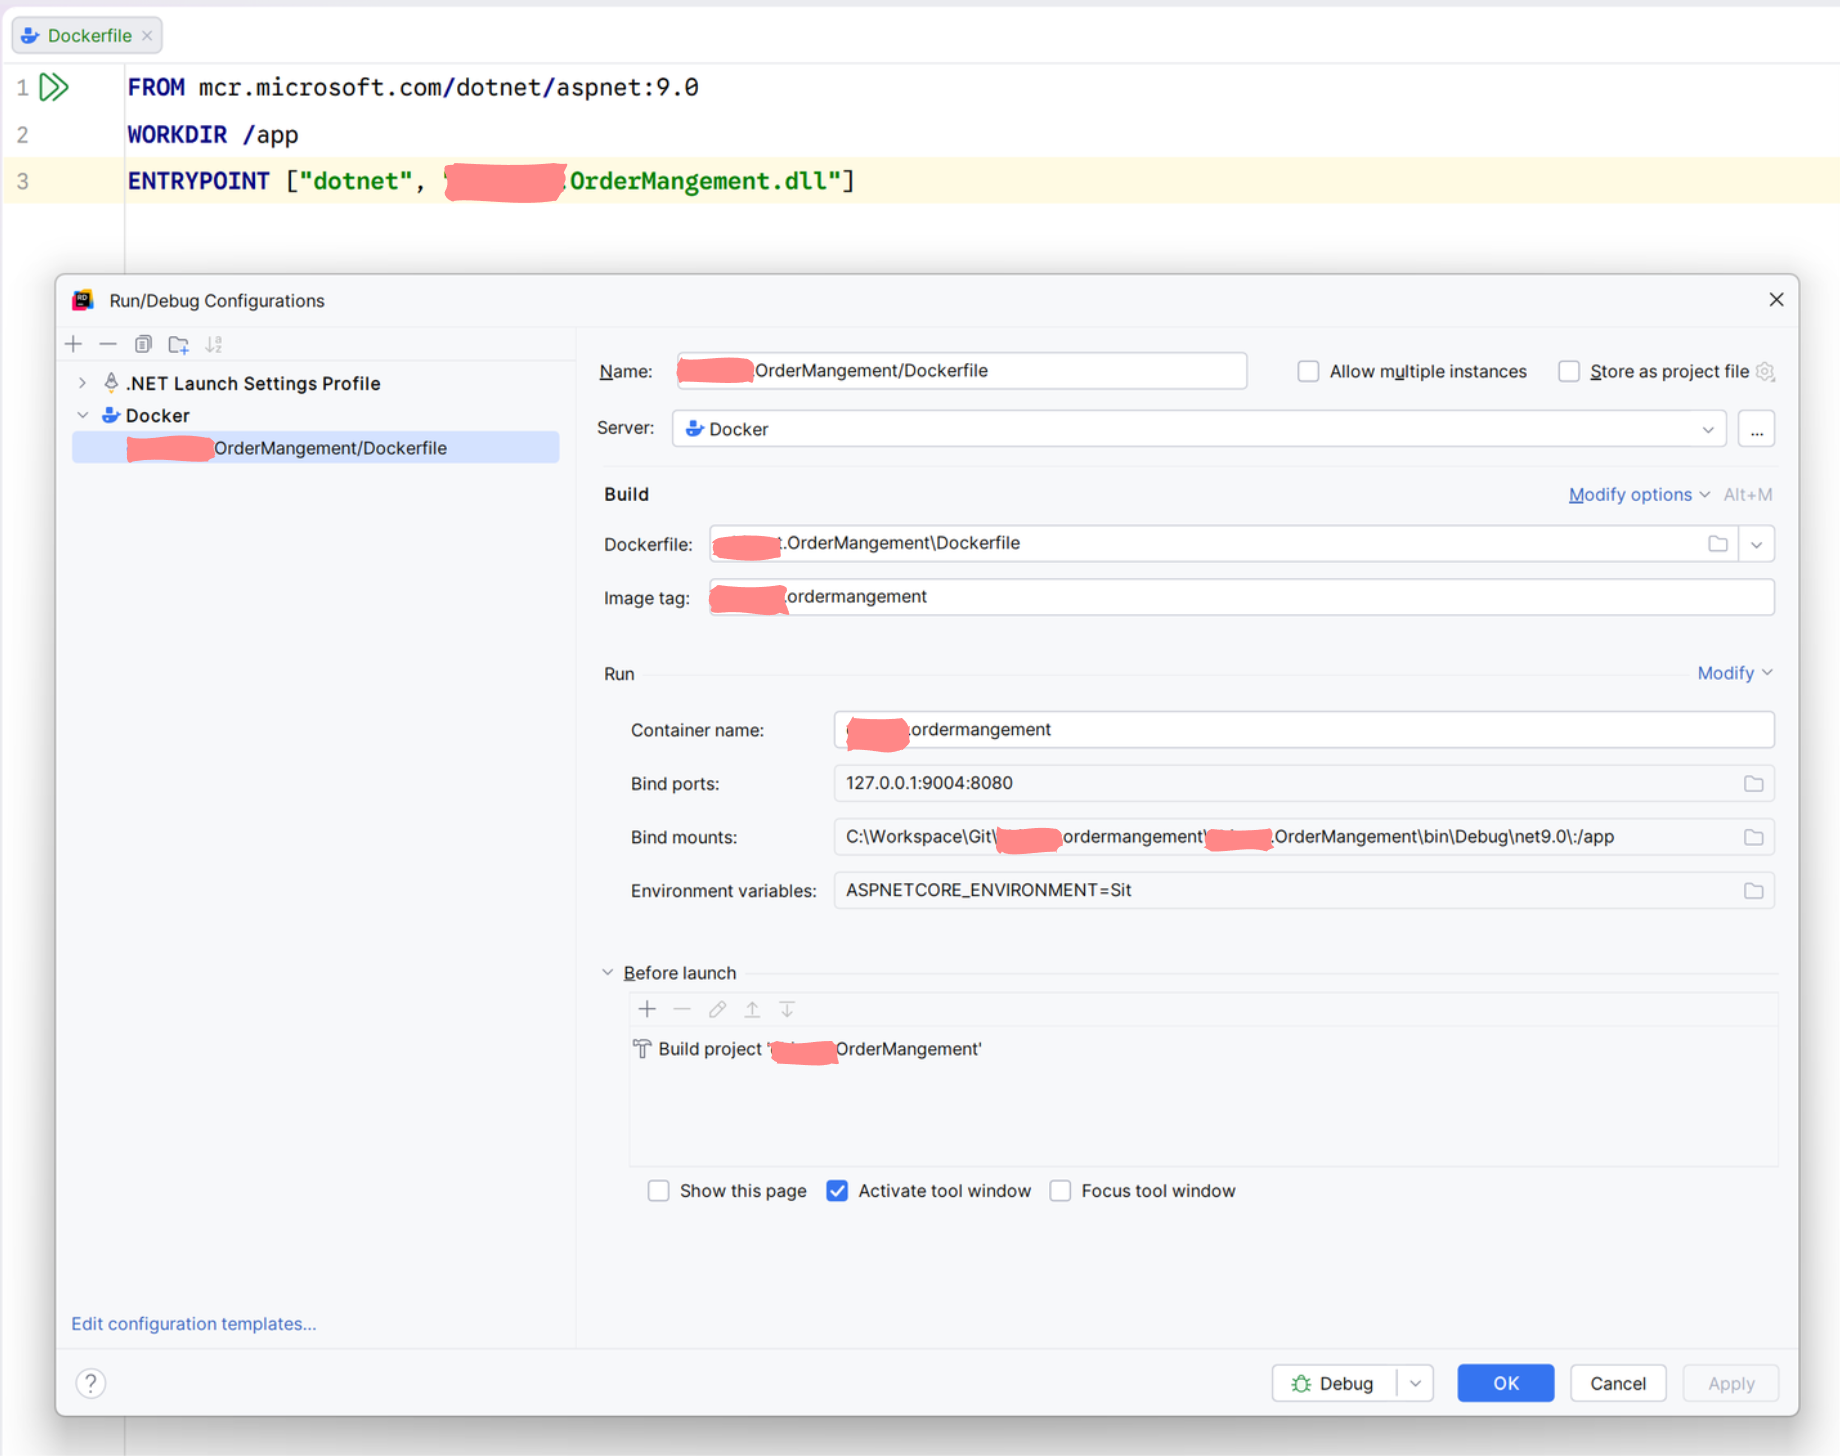The width and height of the screenshot is (1840, 1456).
Task: Open the Bind ports editor icon
Action: [x=1753, y=784]
